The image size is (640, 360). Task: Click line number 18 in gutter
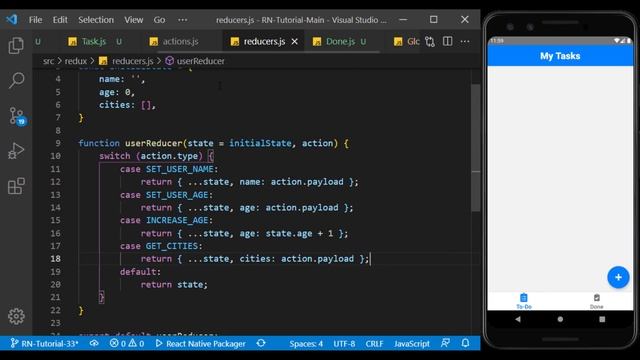[56, 259]
